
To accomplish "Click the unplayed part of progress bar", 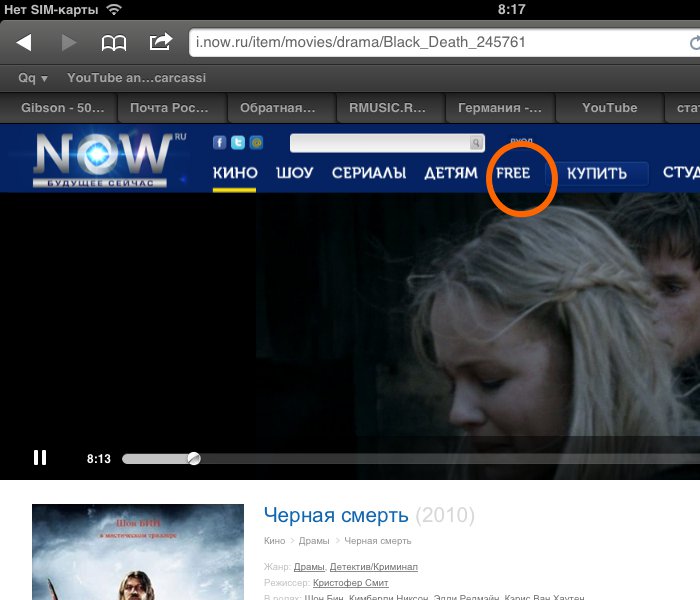I will pyautogui.click(x=450, y=458).
